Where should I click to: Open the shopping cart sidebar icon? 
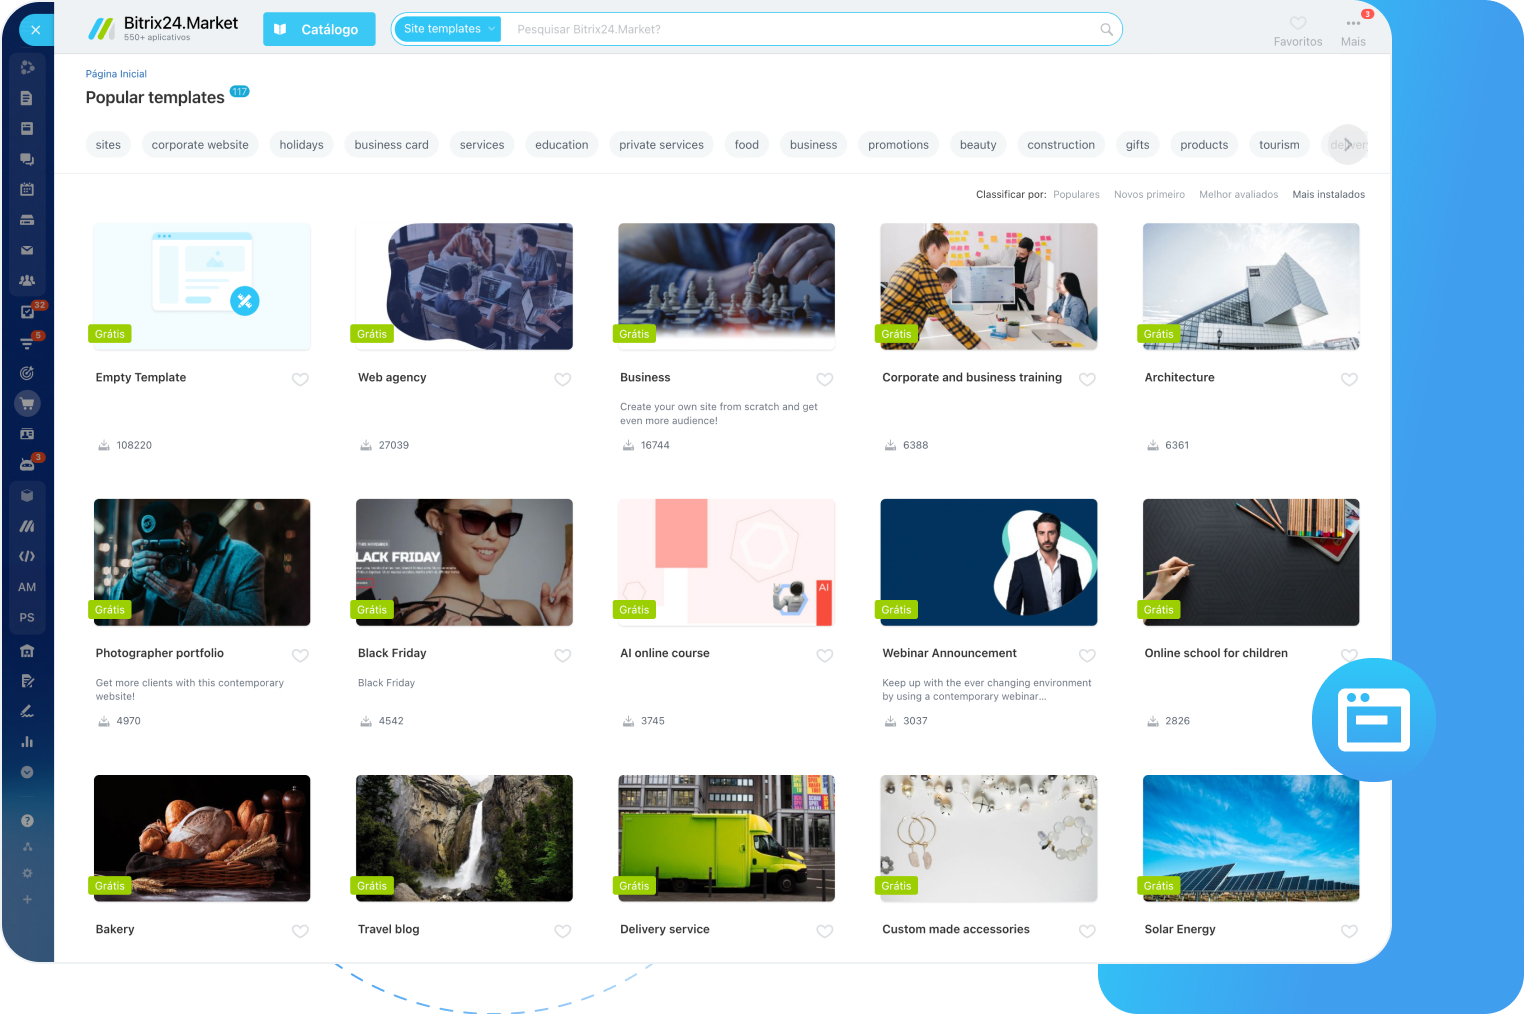point(27,404)
